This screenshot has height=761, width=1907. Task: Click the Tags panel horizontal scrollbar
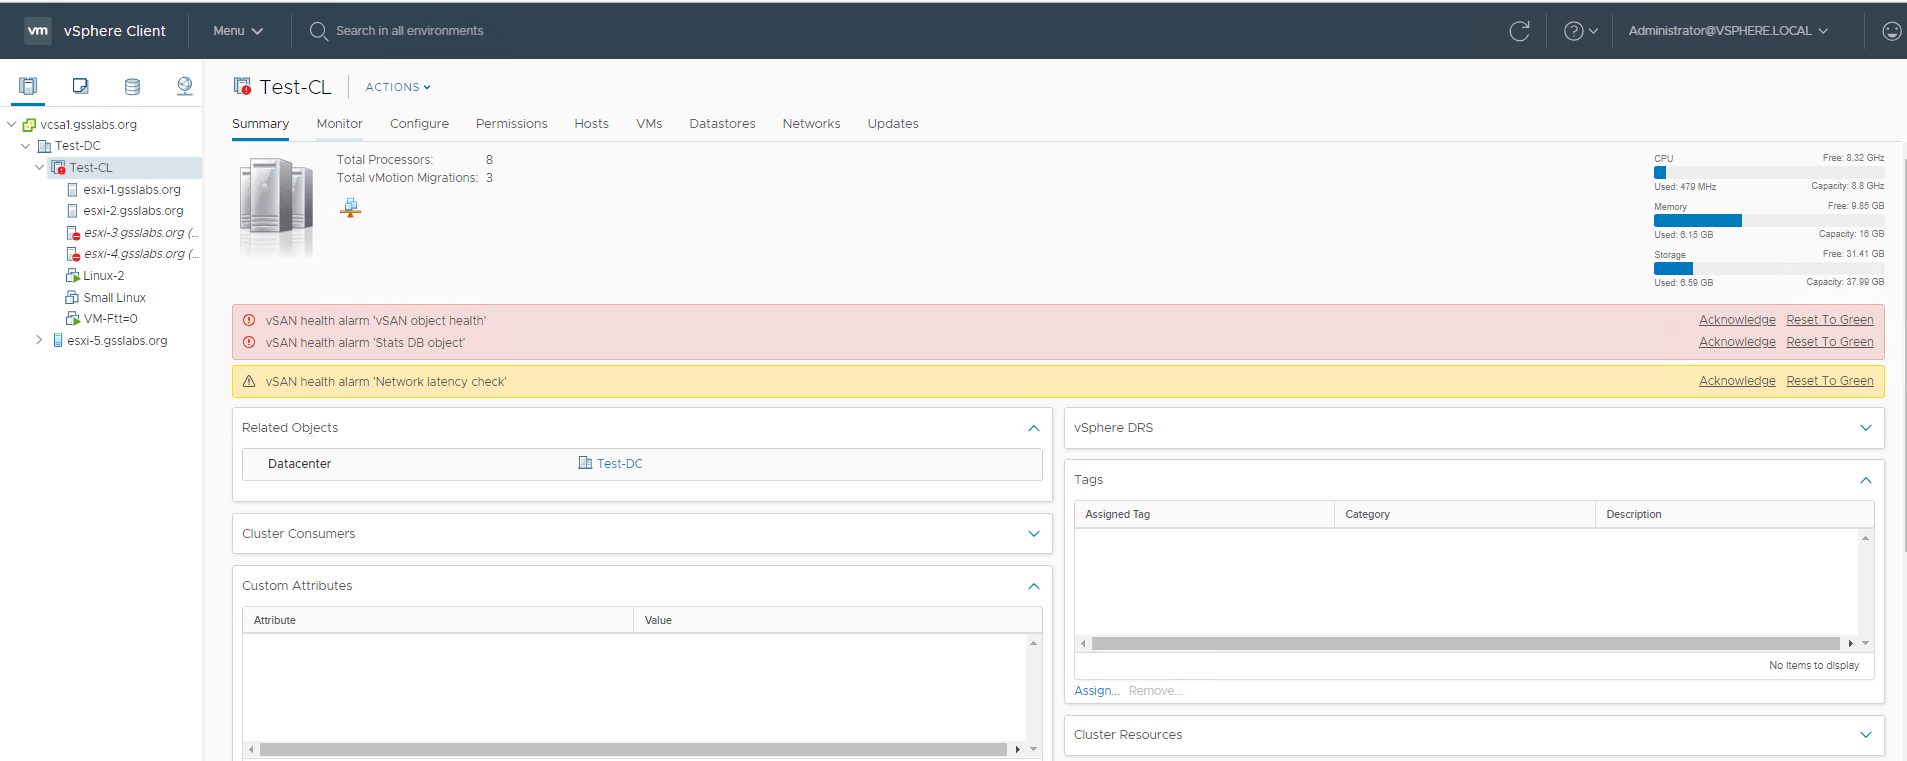tap(1465, 644)
